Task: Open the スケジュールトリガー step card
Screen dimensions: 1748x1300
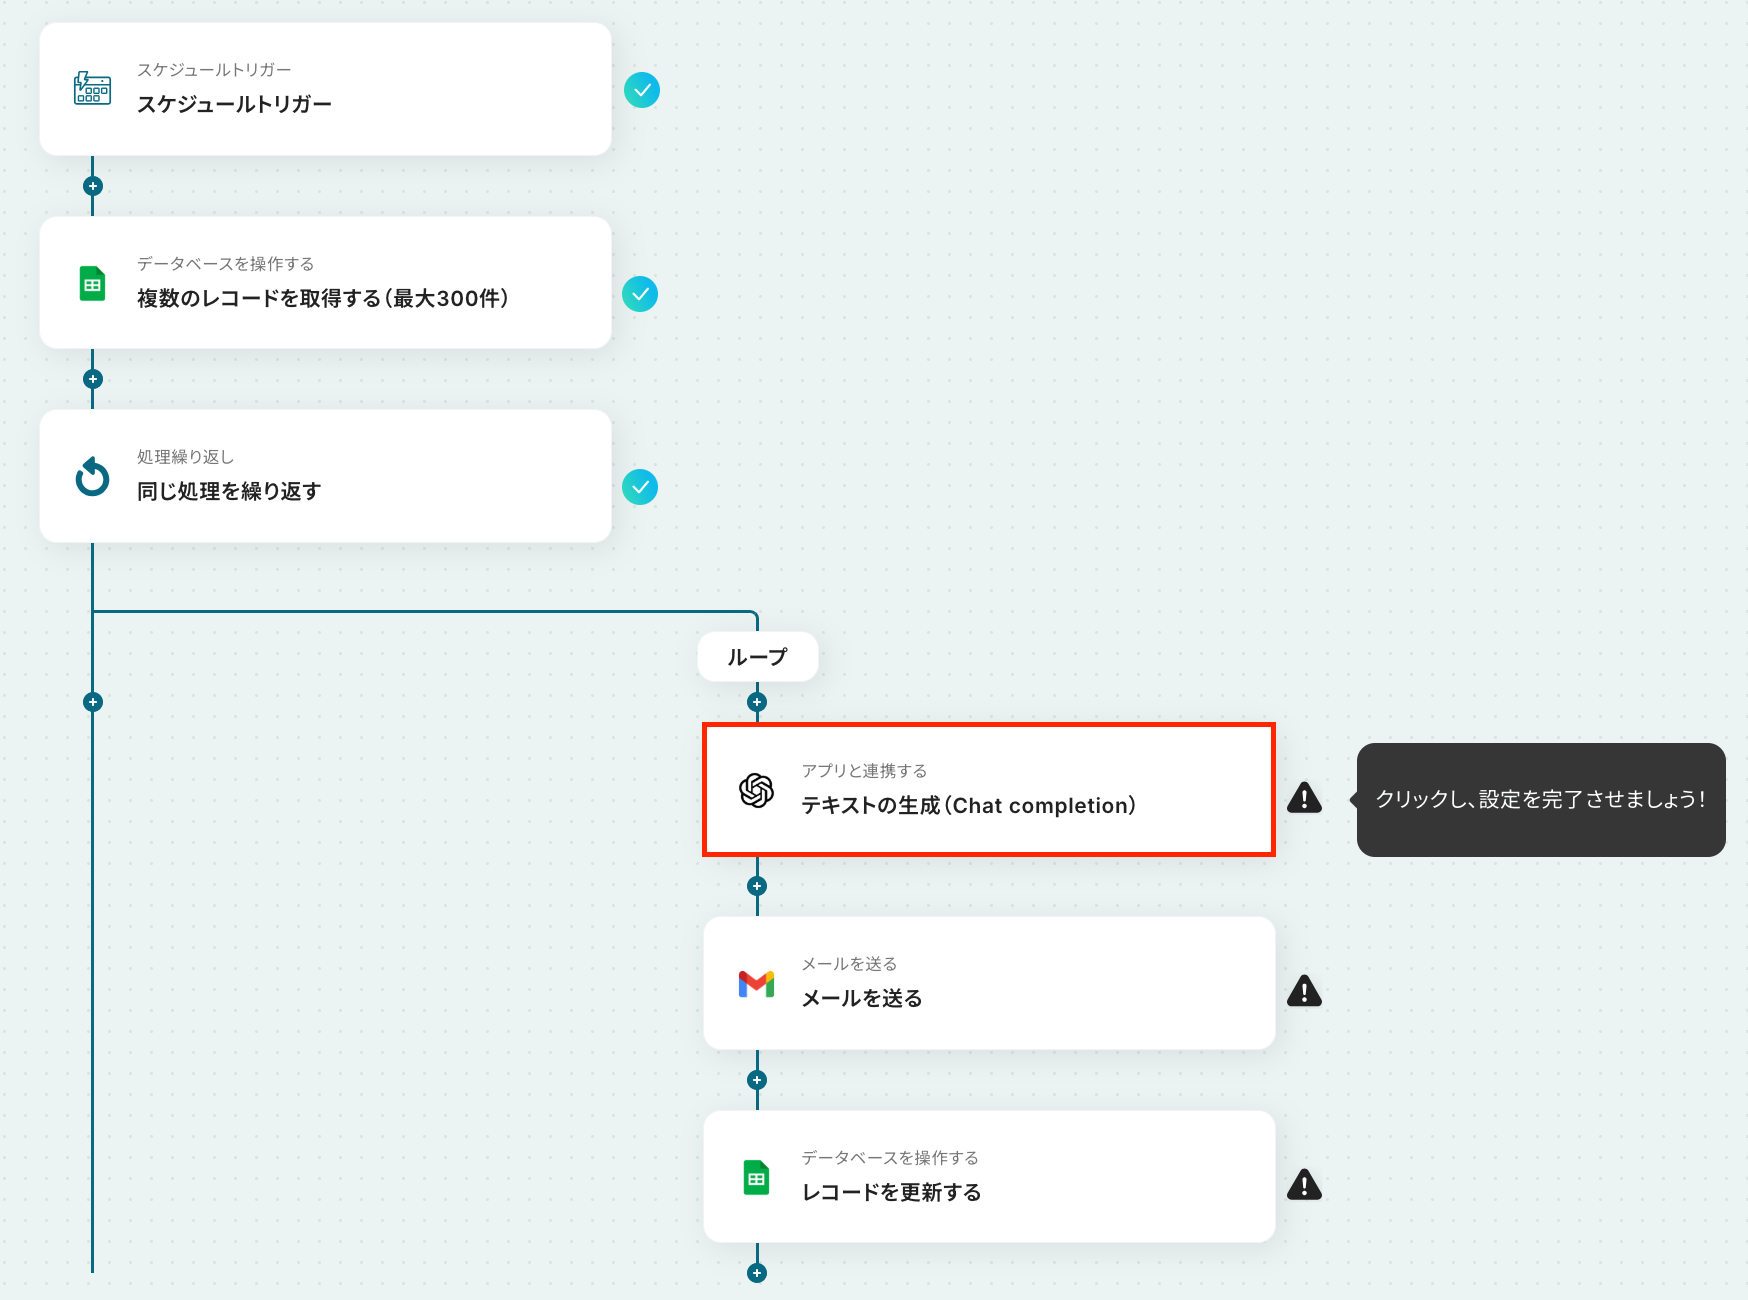Action: [x=325, y=89]
